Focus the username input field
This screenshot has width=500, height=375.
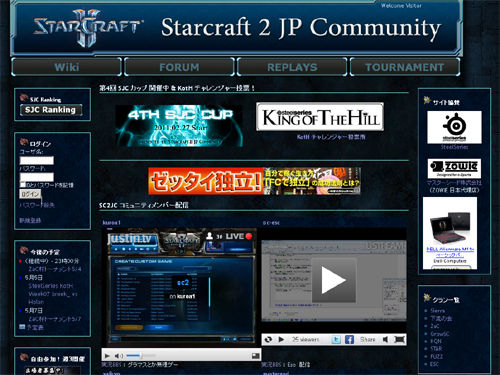[x=37, y=161]
